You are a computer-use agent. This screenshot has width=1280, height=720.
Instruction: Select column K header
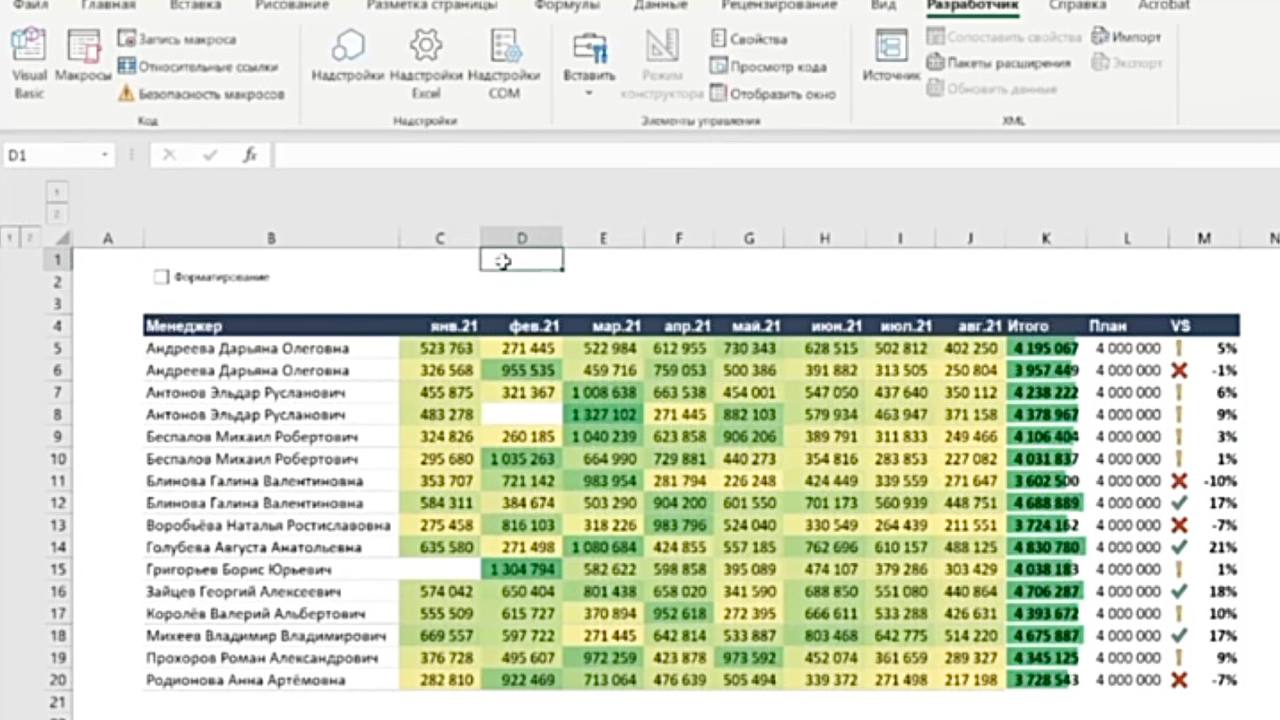(1045, 238)
